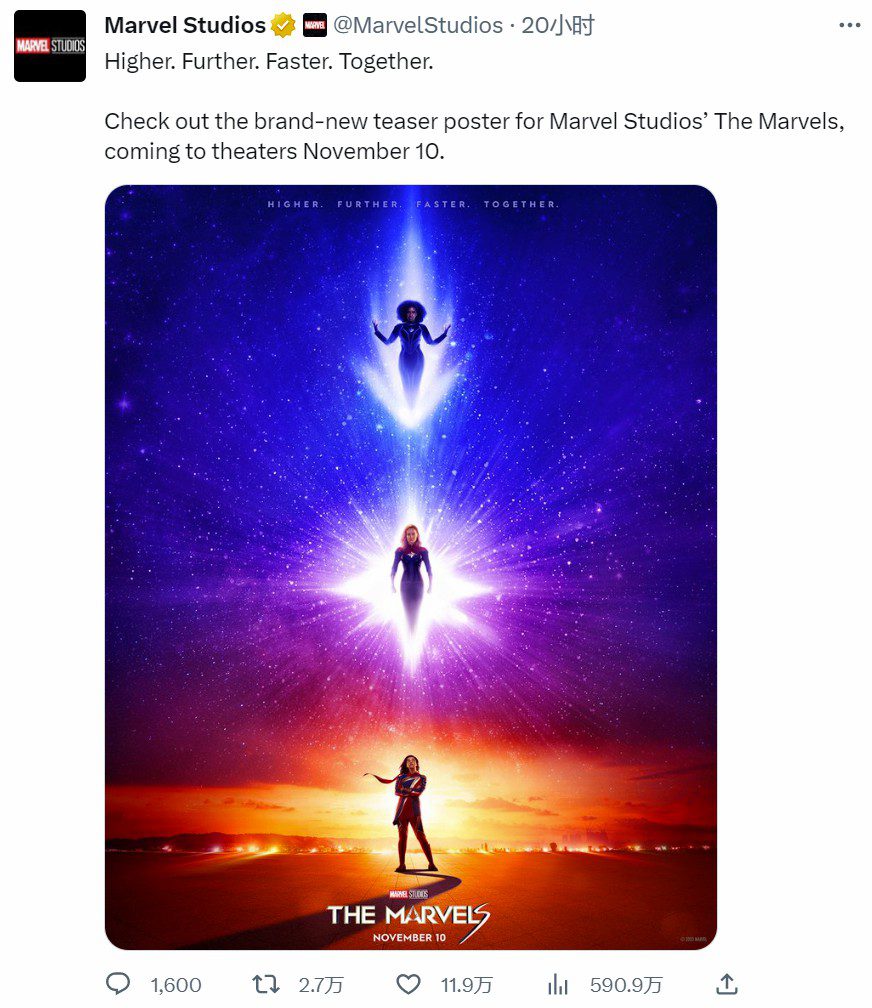The image size is (872, 1008).
Task: Click the gold verified badge
Action: pos(282,26)
